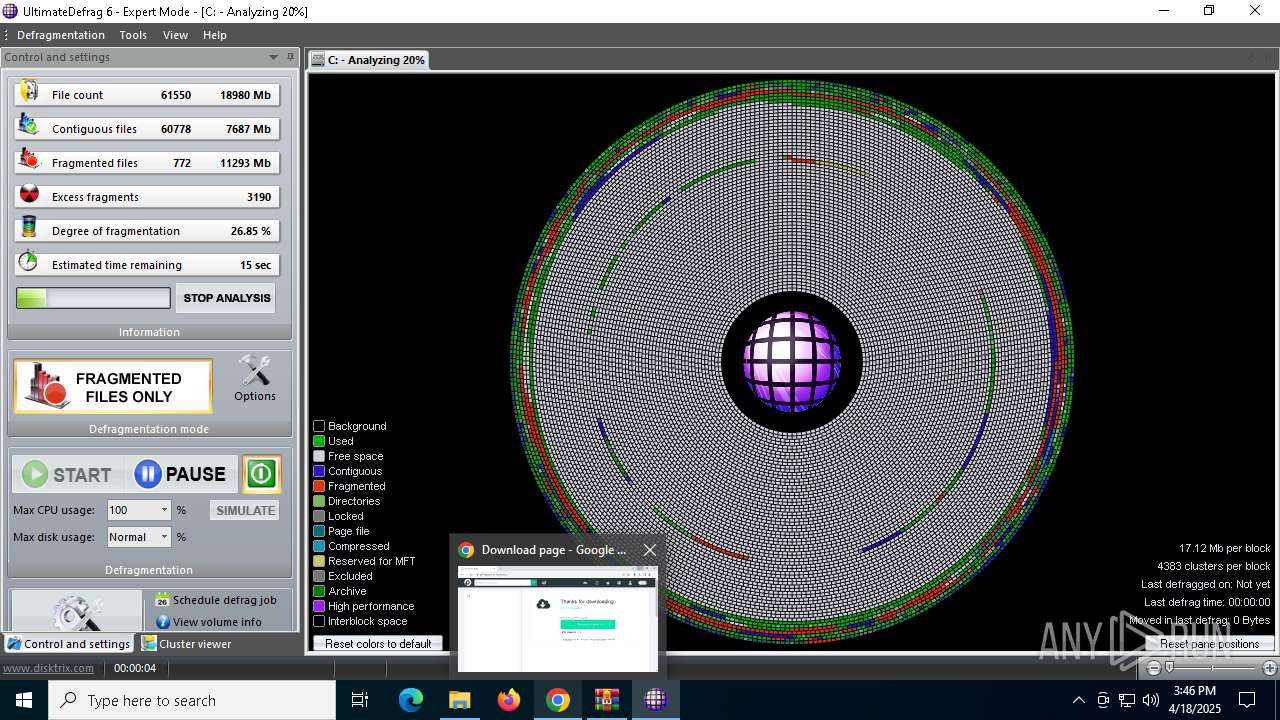Open Microsoft Edge from taskbar
The width and height of the screenshot is (1280, 720).
[411, 700]
